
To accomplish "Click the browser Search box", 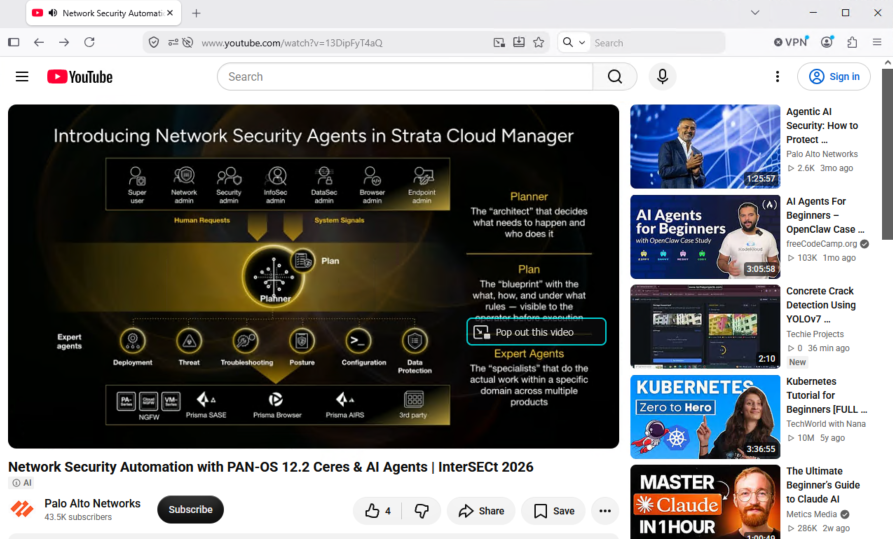I will [x=656, y=43].
